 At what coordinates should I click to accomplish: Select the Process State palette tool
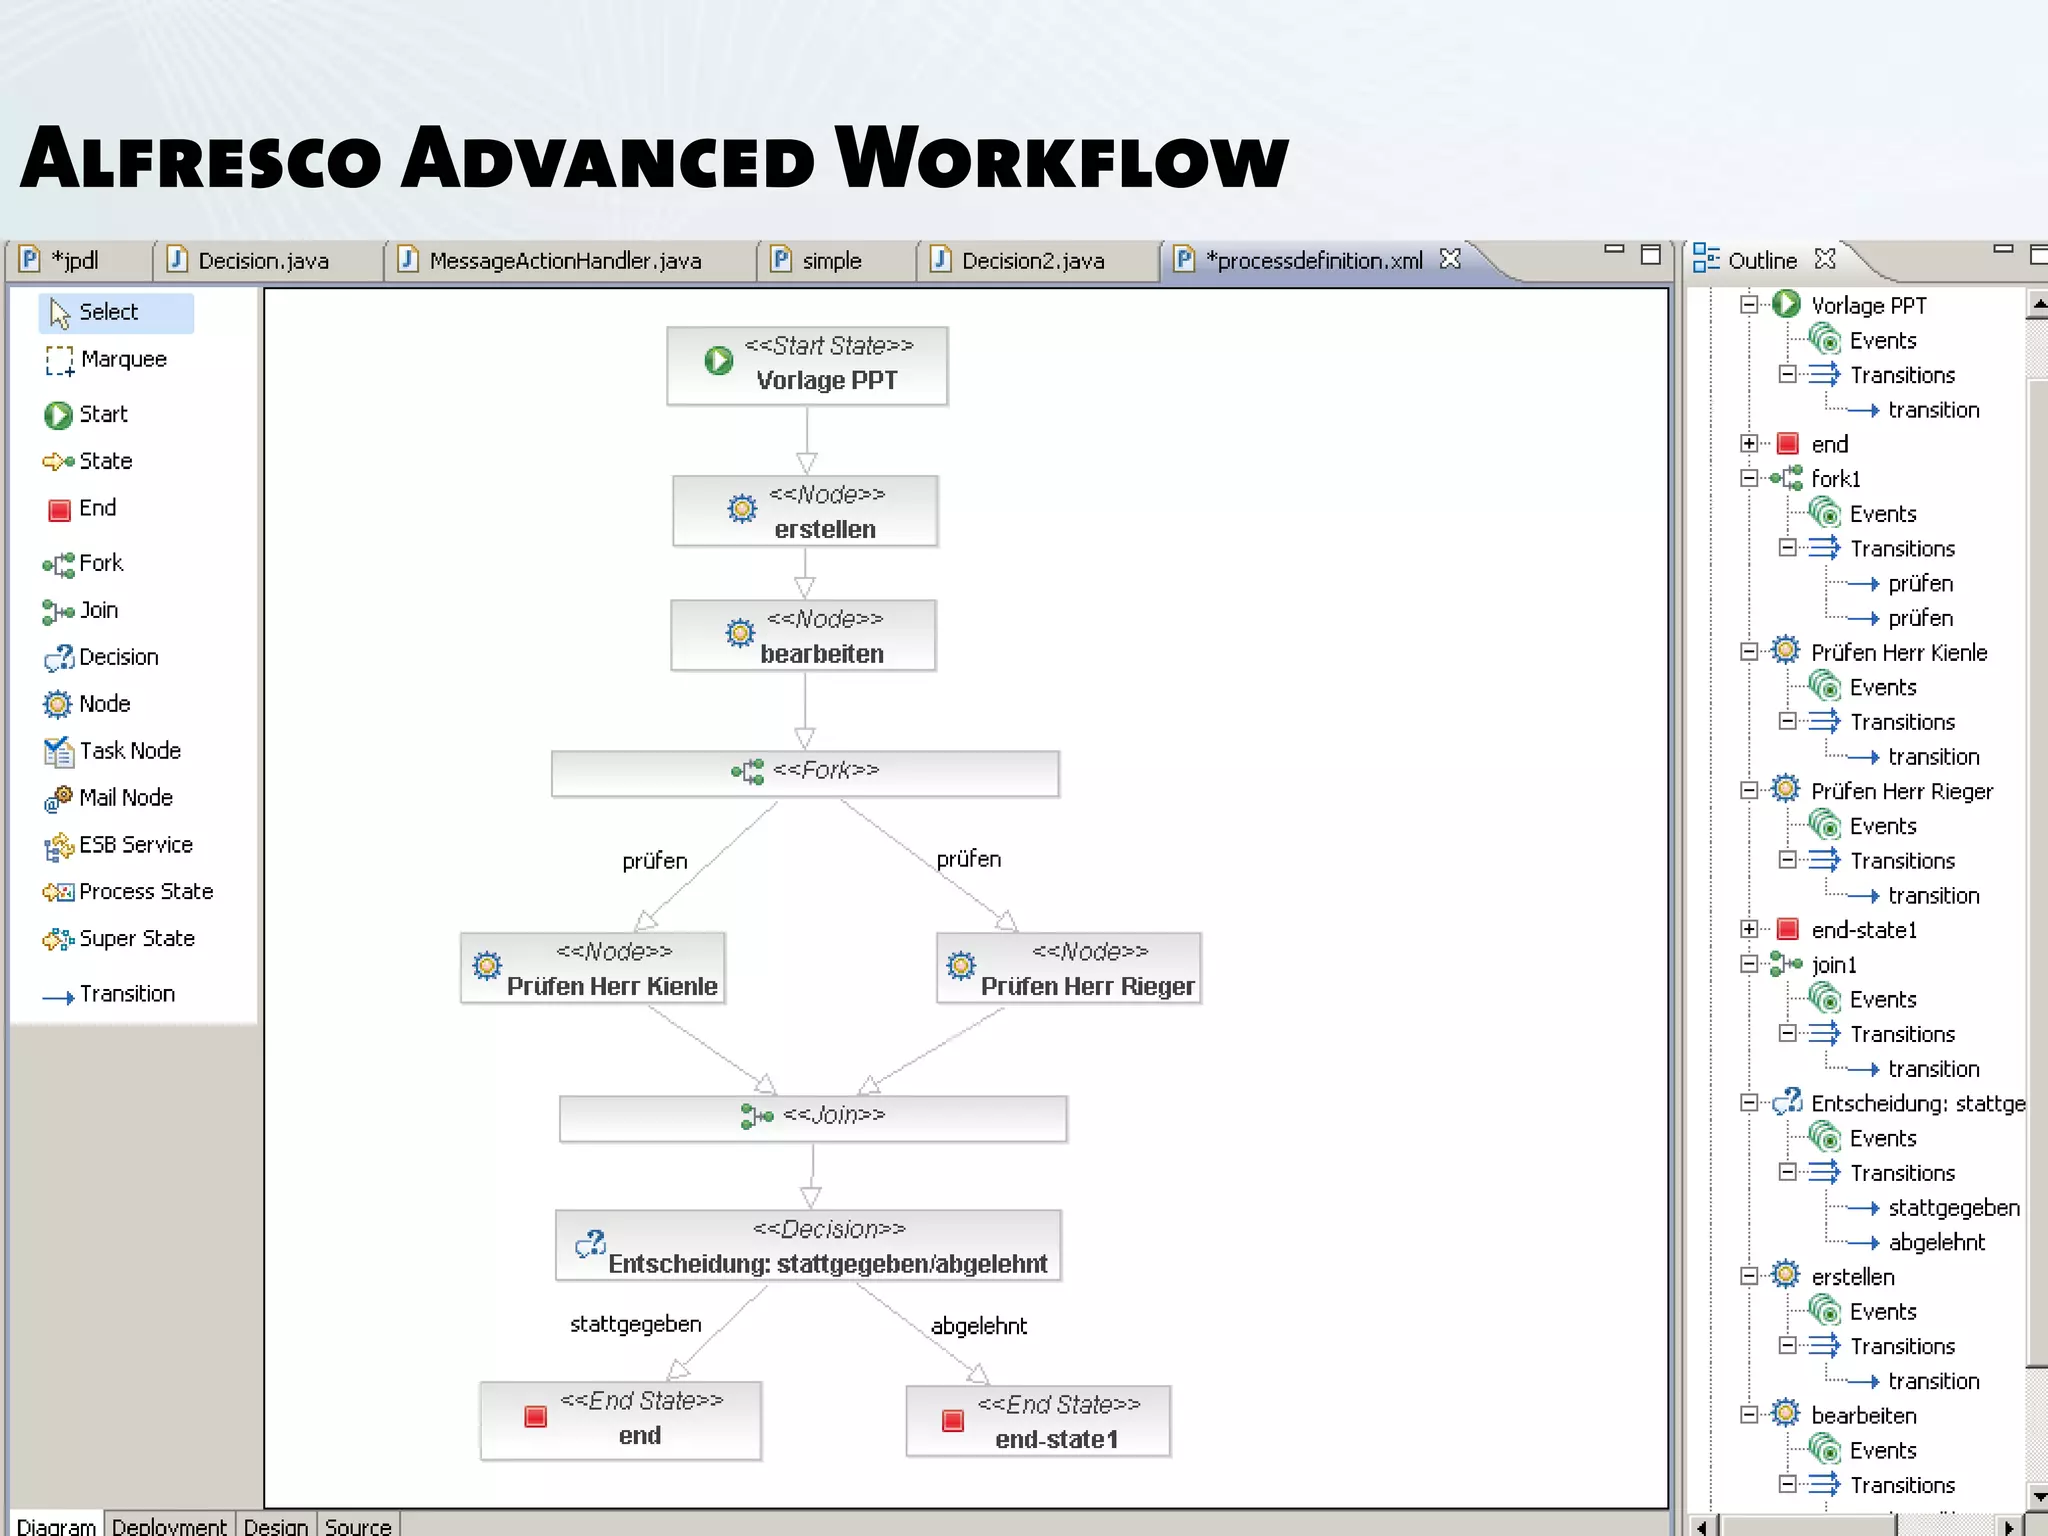[x=128, y=892]
